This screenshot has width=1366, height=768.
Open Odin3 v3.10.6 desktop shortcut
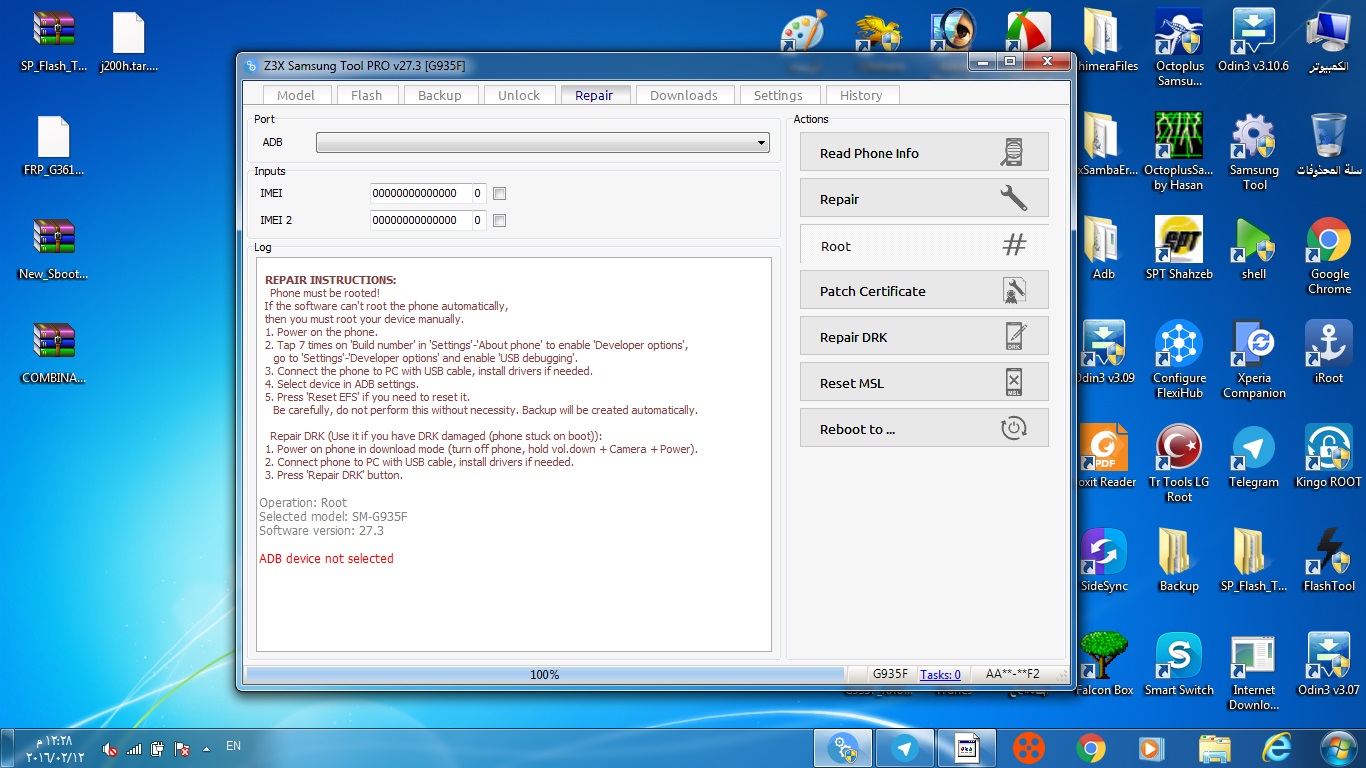tap(1253, 41)
